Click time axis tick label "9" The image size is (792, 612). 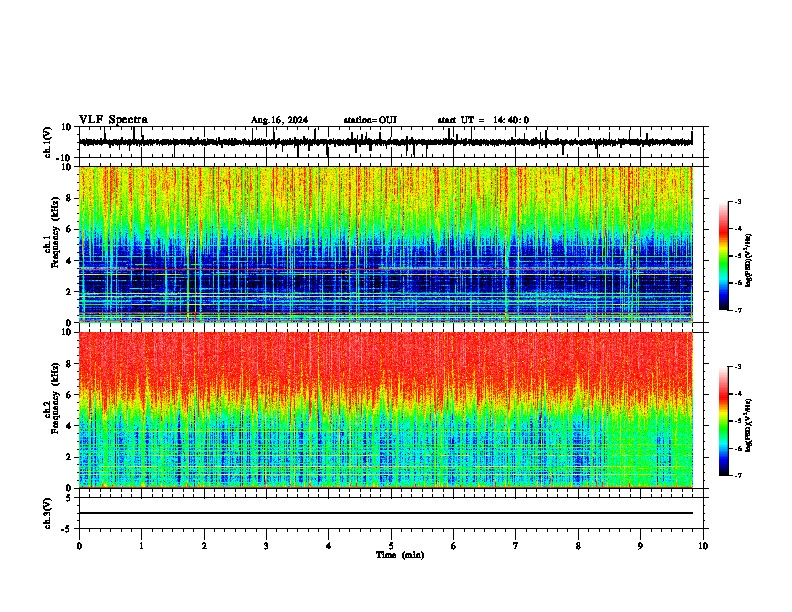(x=640, y=546)
